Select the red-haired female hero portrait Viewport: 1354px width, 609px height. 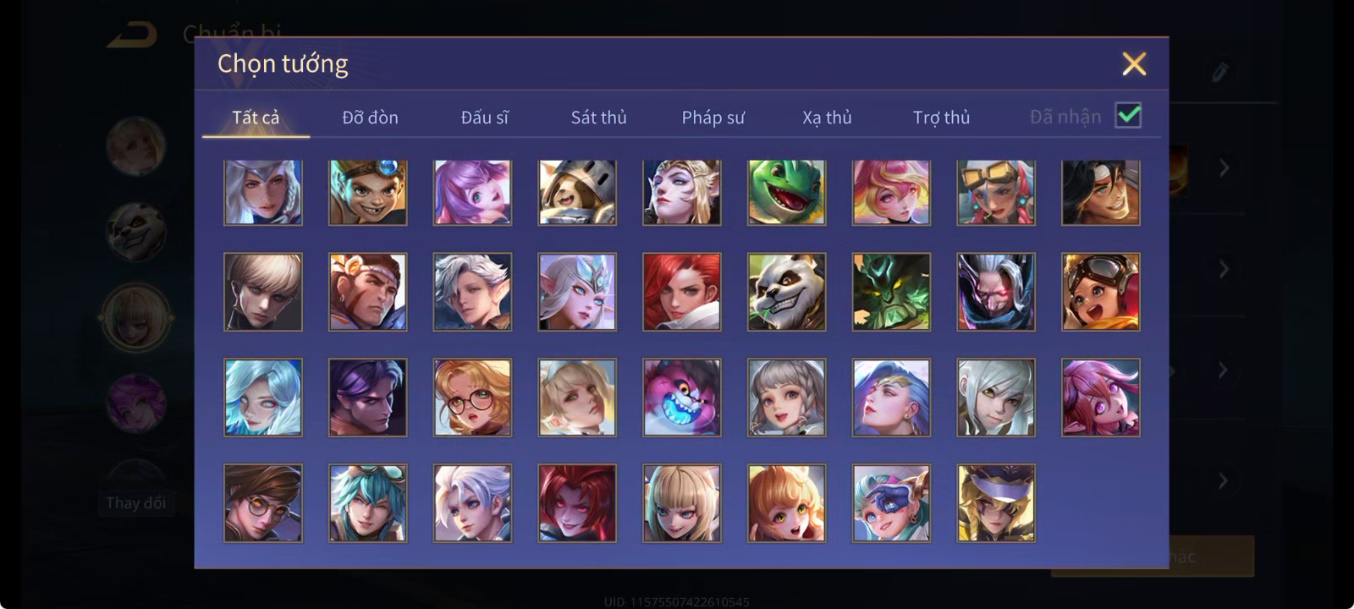pos(682,292)
